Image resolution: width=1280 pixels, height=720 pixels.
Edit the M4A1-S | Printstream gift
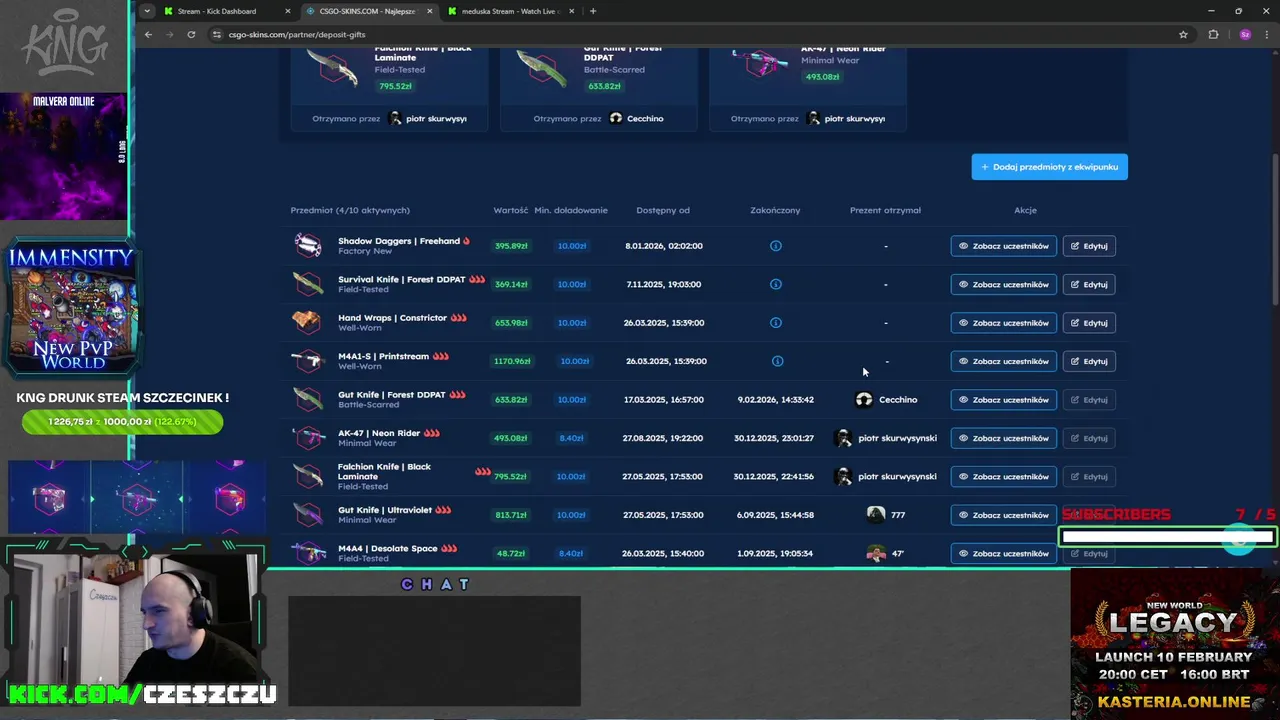[1089, 361]
